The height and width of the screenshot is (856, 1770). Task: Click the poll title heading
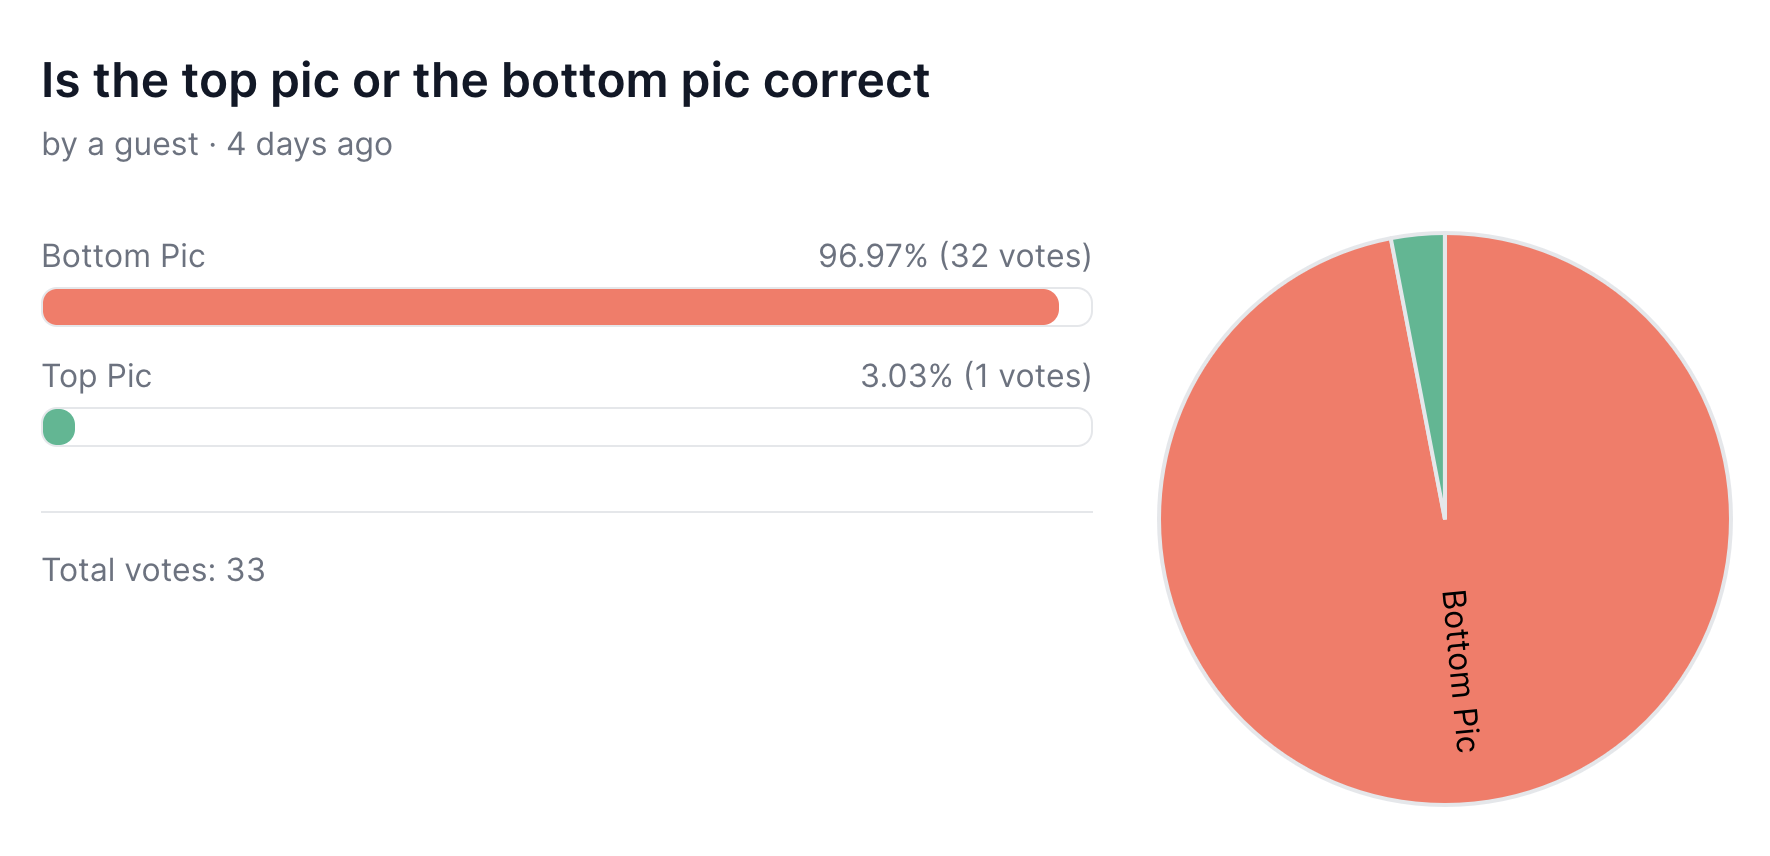pos(485,81)
